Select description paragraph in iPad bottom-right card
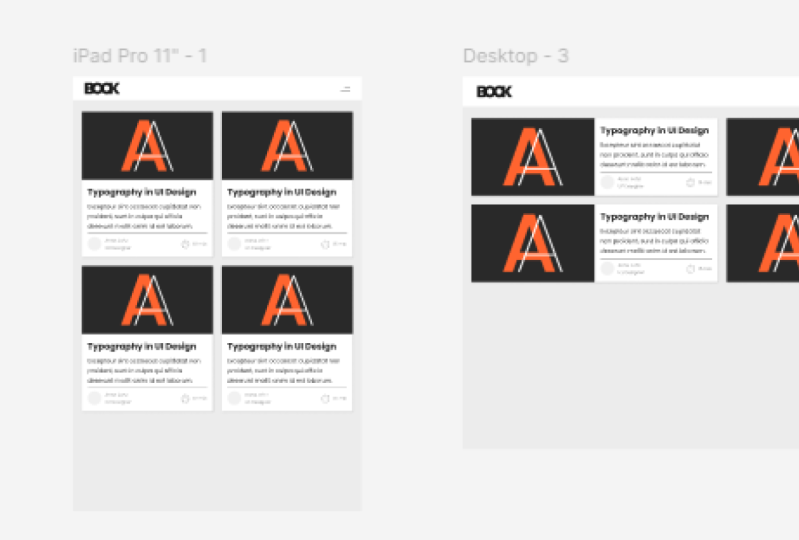 tap(284, 370)
